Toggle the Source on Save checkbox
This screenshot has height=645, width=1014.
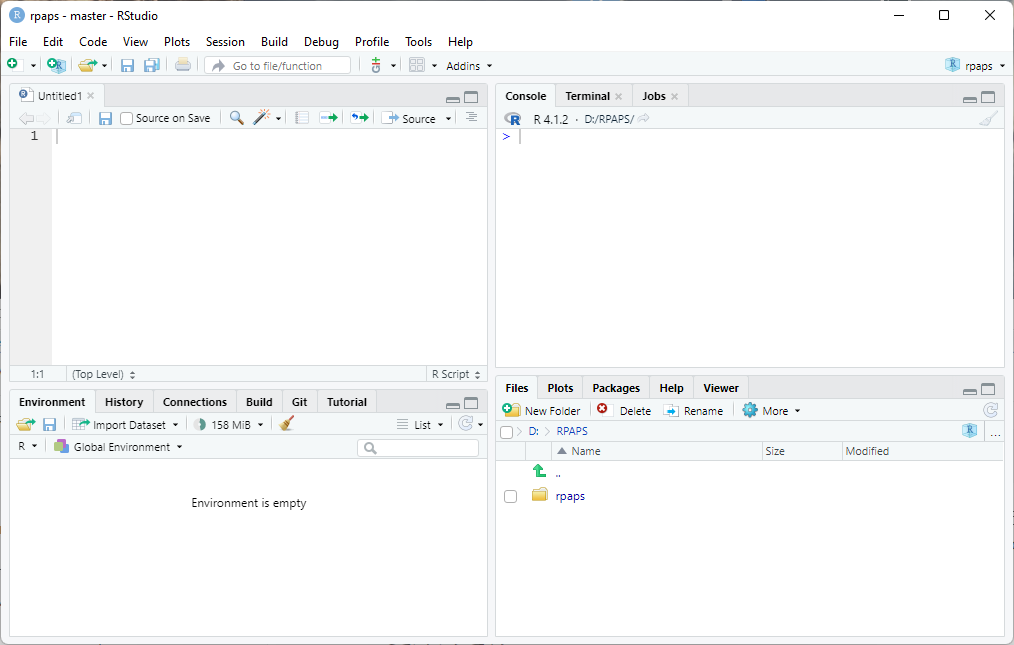(127, 118)
